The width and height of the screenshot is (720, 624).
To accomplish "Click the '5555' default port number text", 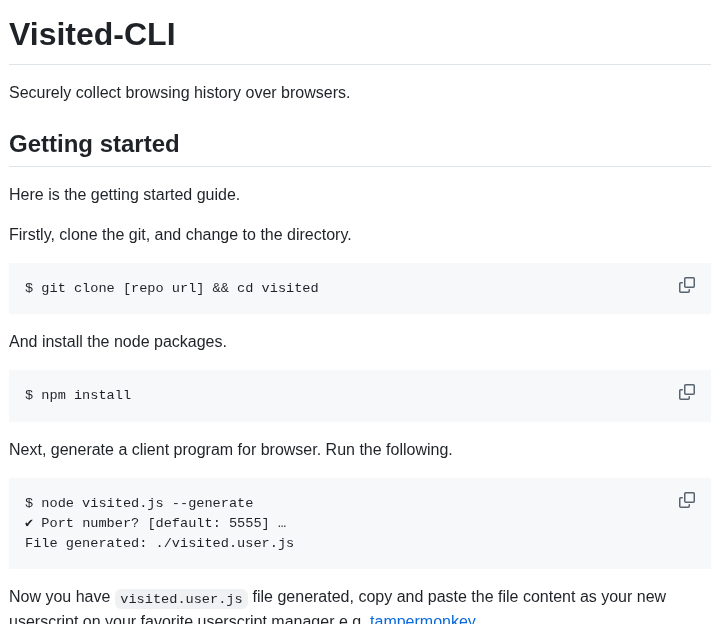I will pyautogui.click(x=245, y=523).
